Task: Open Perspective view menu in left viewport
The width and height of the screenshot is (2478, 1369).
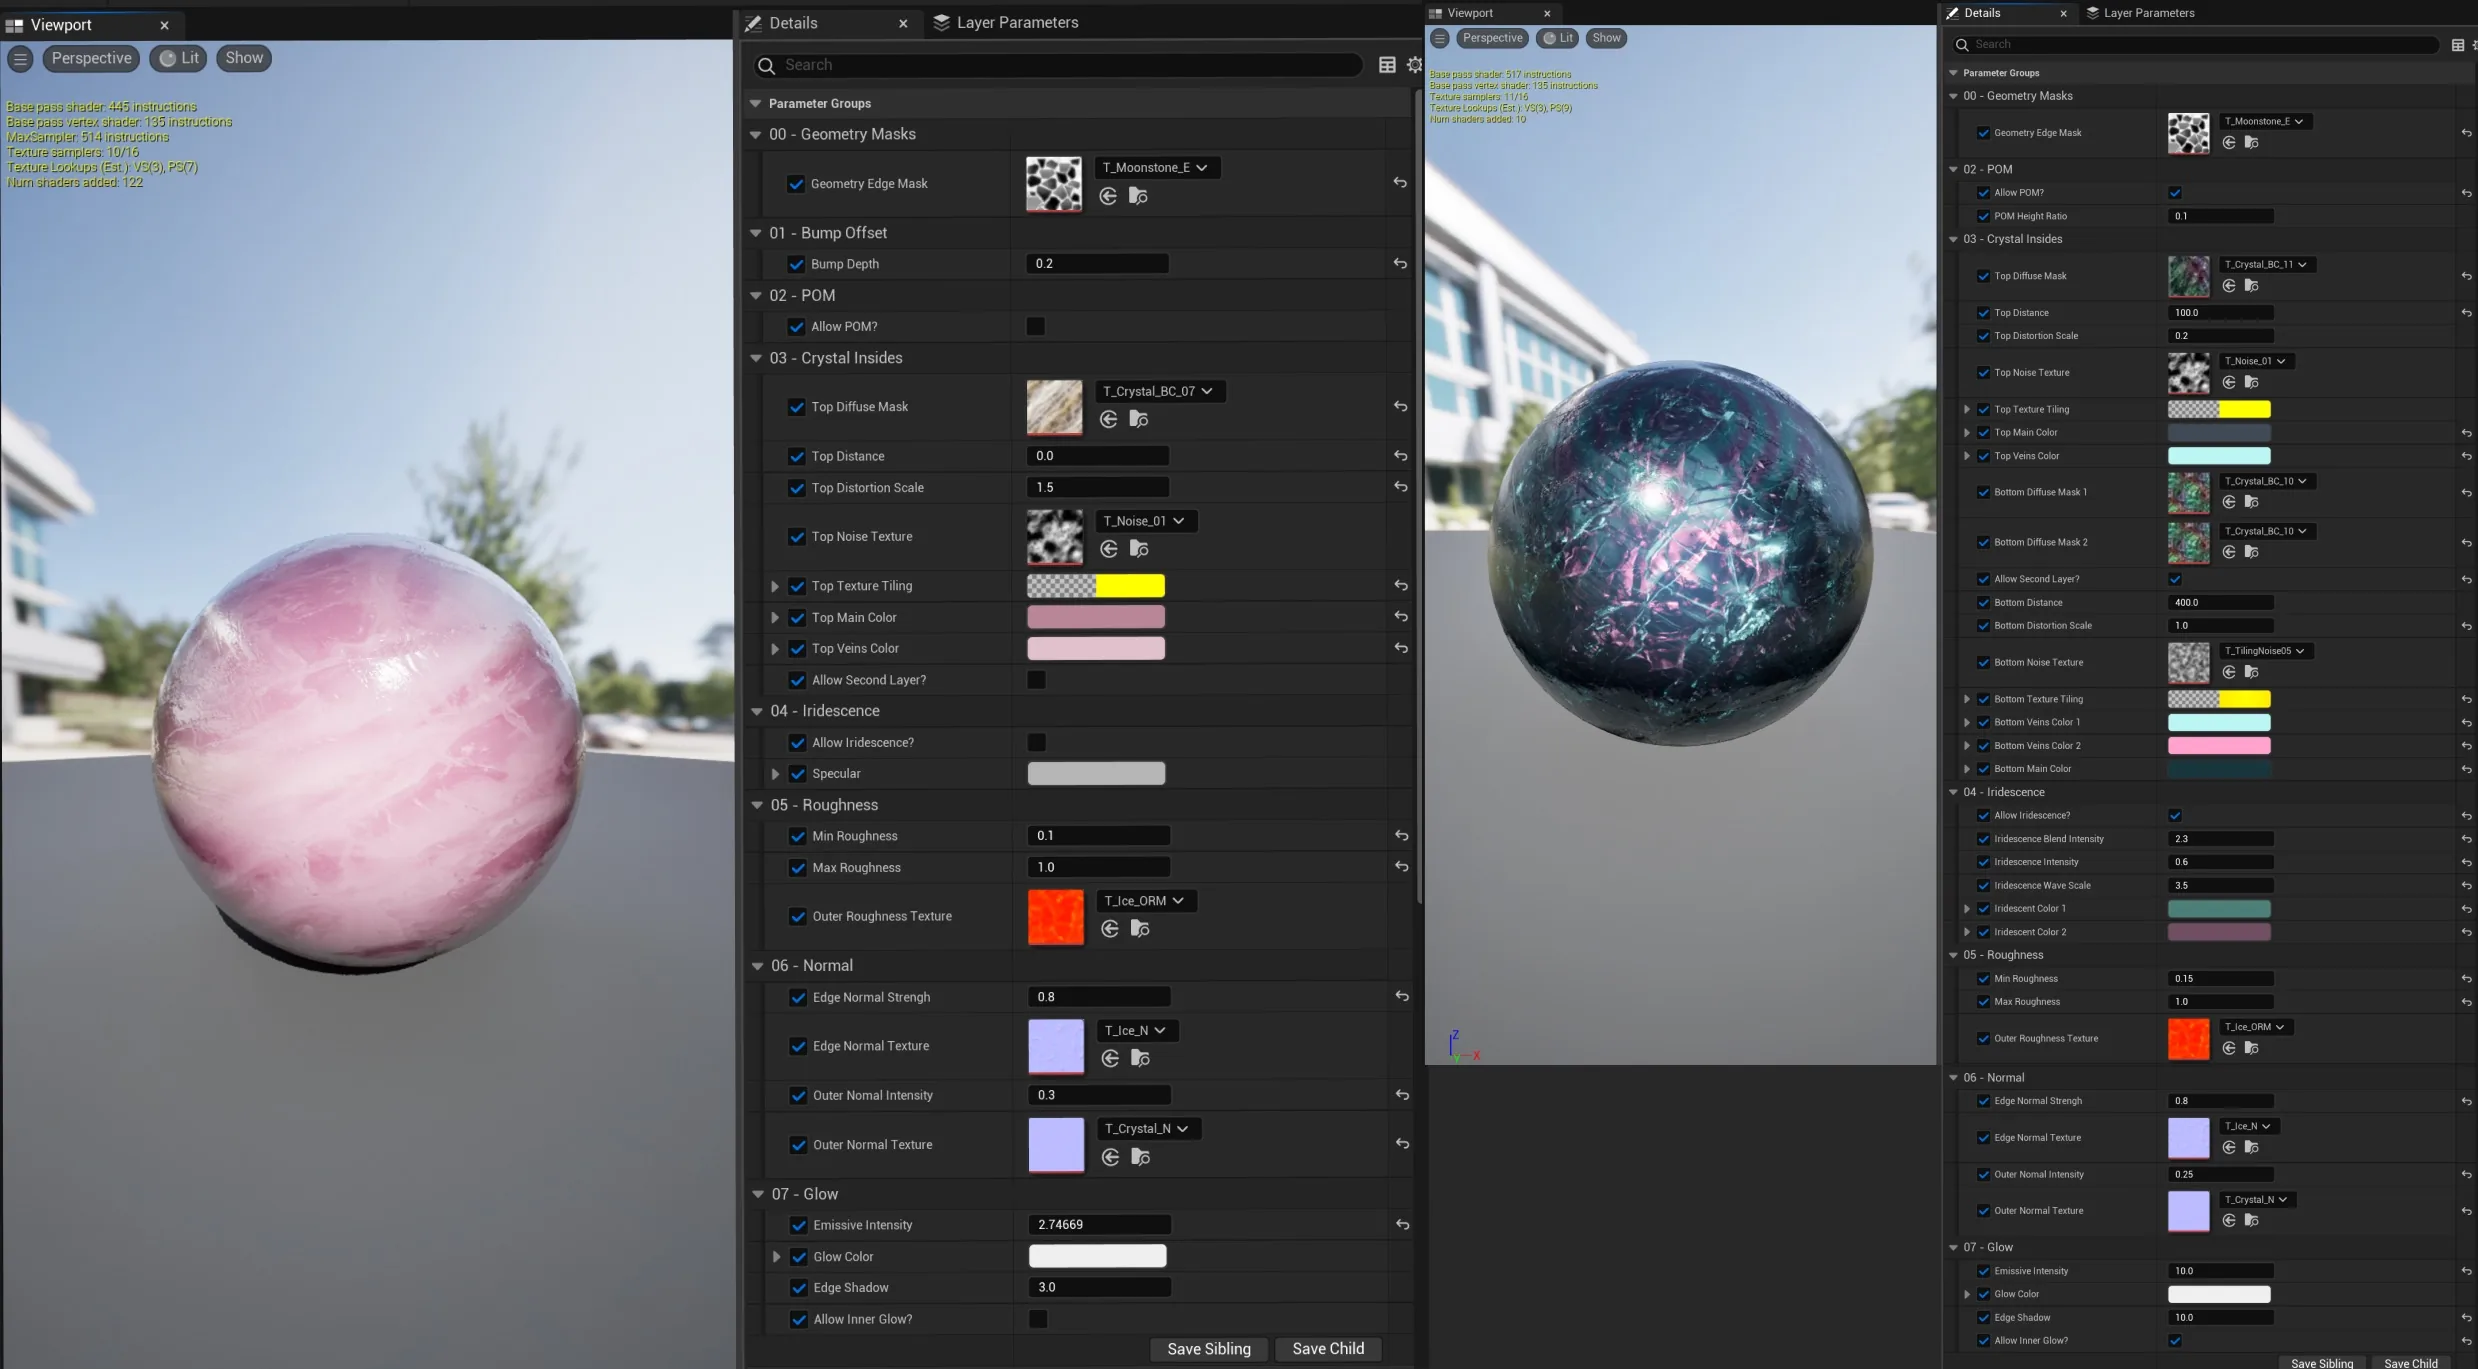Action: pos(91,58)
